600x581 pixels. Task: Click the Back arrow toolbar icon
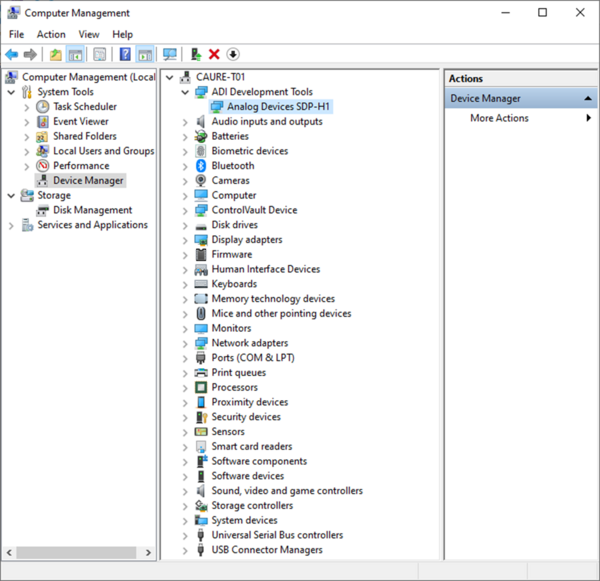point(11,54)
